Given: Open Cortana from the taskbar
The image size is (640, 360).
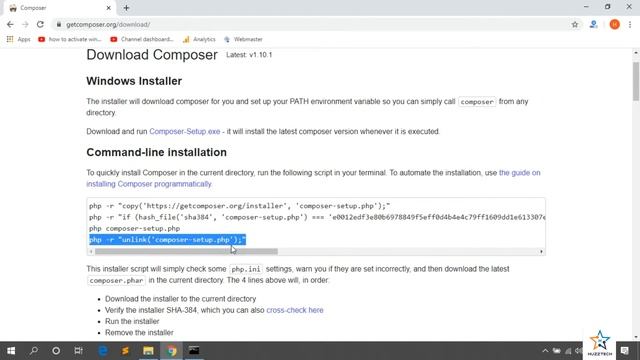Looking at the screenshot, I should (x=56, y=351).
